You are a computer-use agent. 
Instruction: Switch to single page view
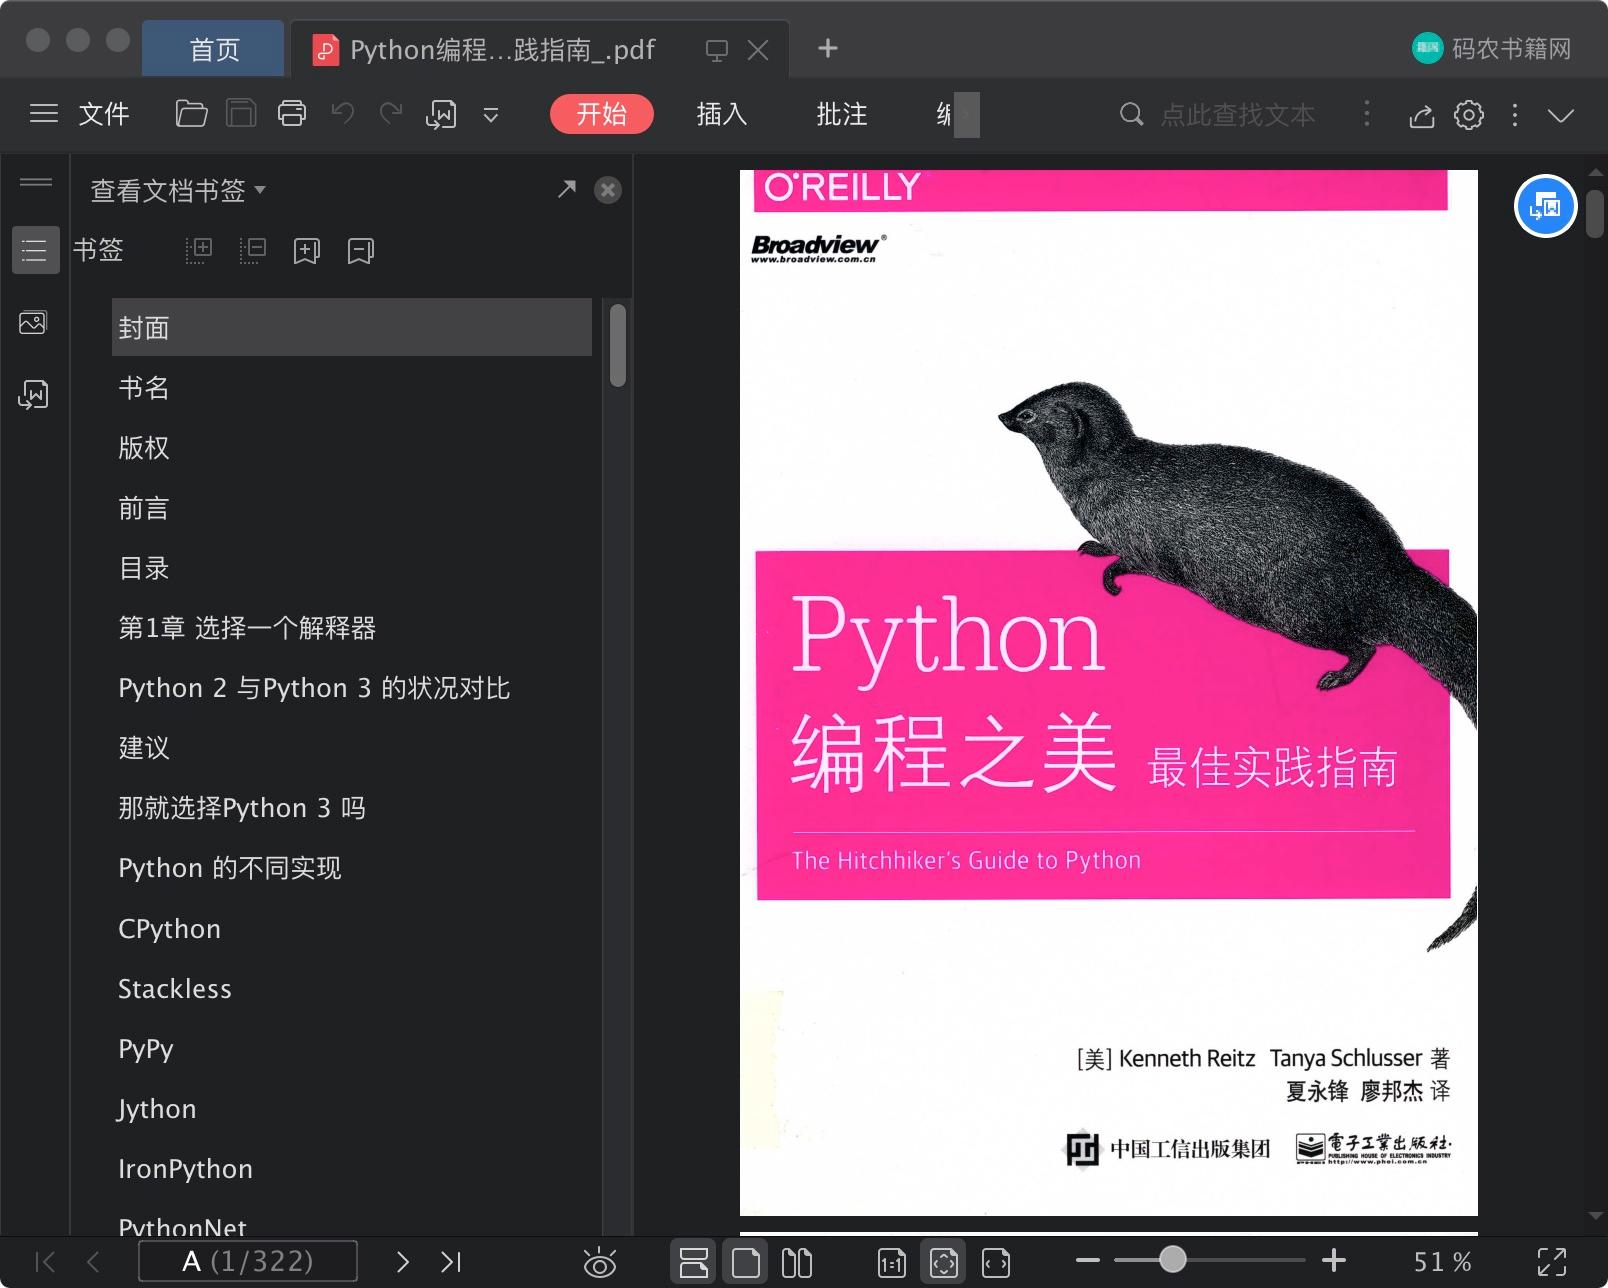(746, 1263)
